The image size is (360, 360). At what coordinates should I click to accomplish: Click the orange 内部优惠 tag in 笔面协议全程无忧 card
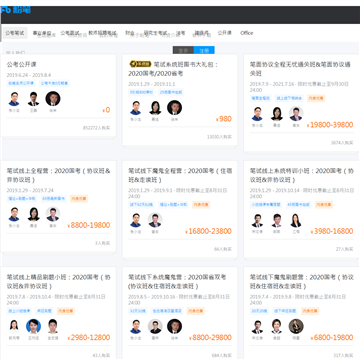click(x=316, y=98)
